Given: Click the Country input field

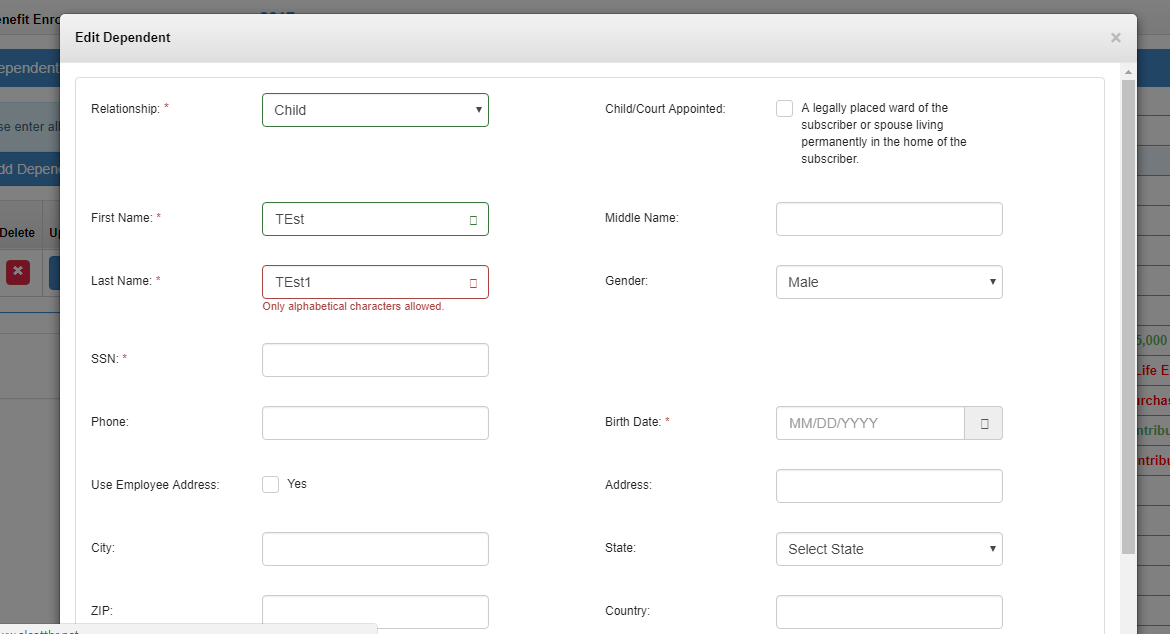Looking at the screenshot, I should coord(888,611).
